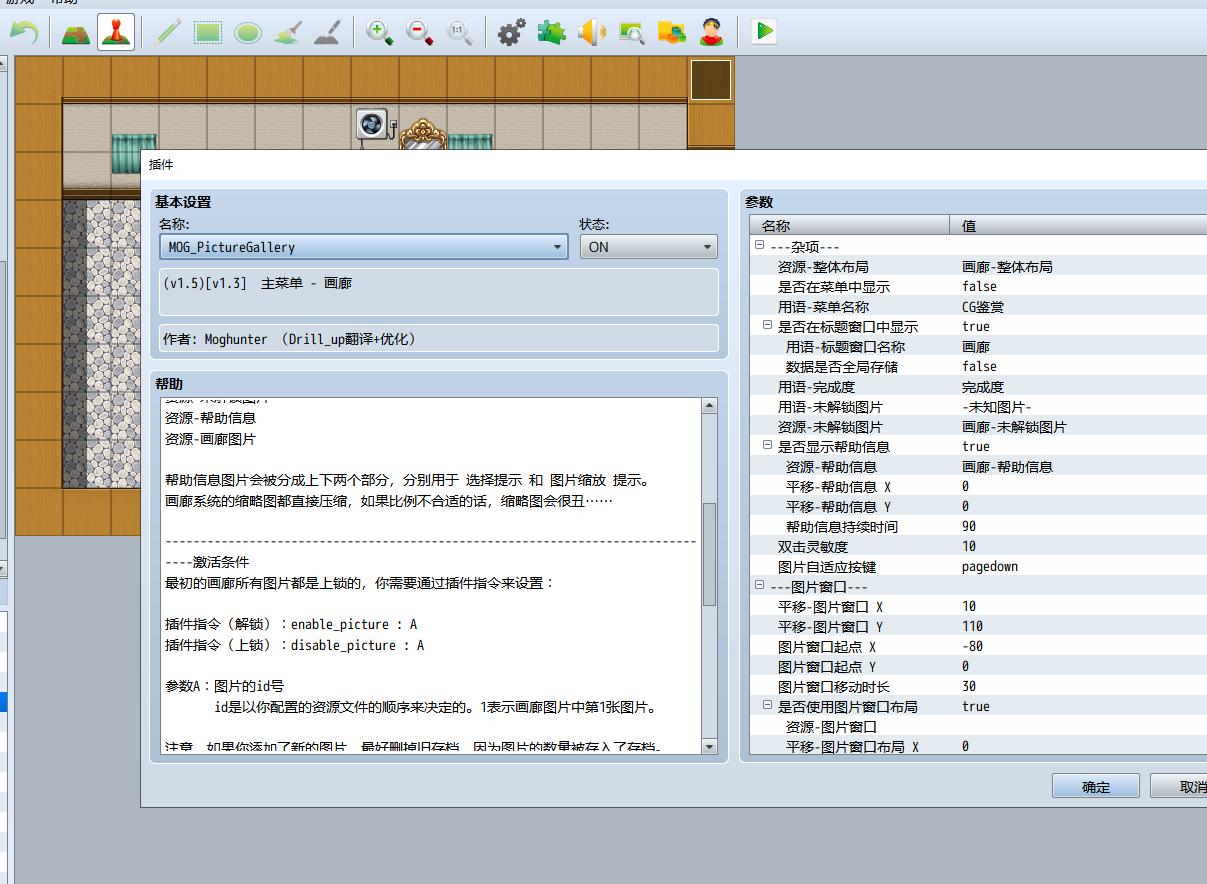The width and height of the screenshot is (1207, 884).
Task: Click the 确定 button
Action: click(1096, 787)
